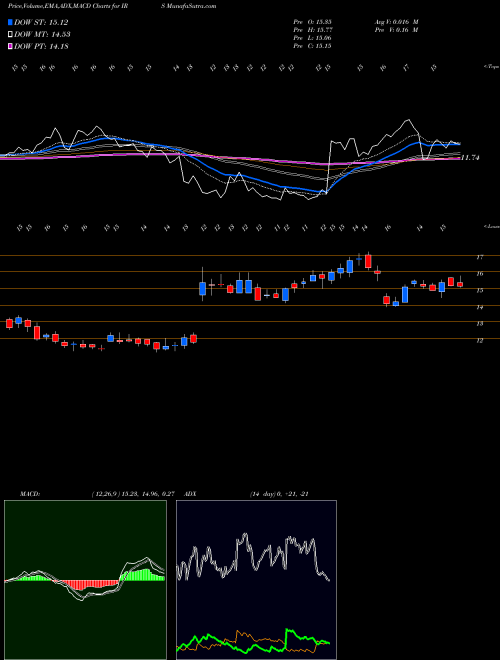Click the 'Pre C: 15.15' close value
The width and height of the screenshot is (500, 660).
312,46
